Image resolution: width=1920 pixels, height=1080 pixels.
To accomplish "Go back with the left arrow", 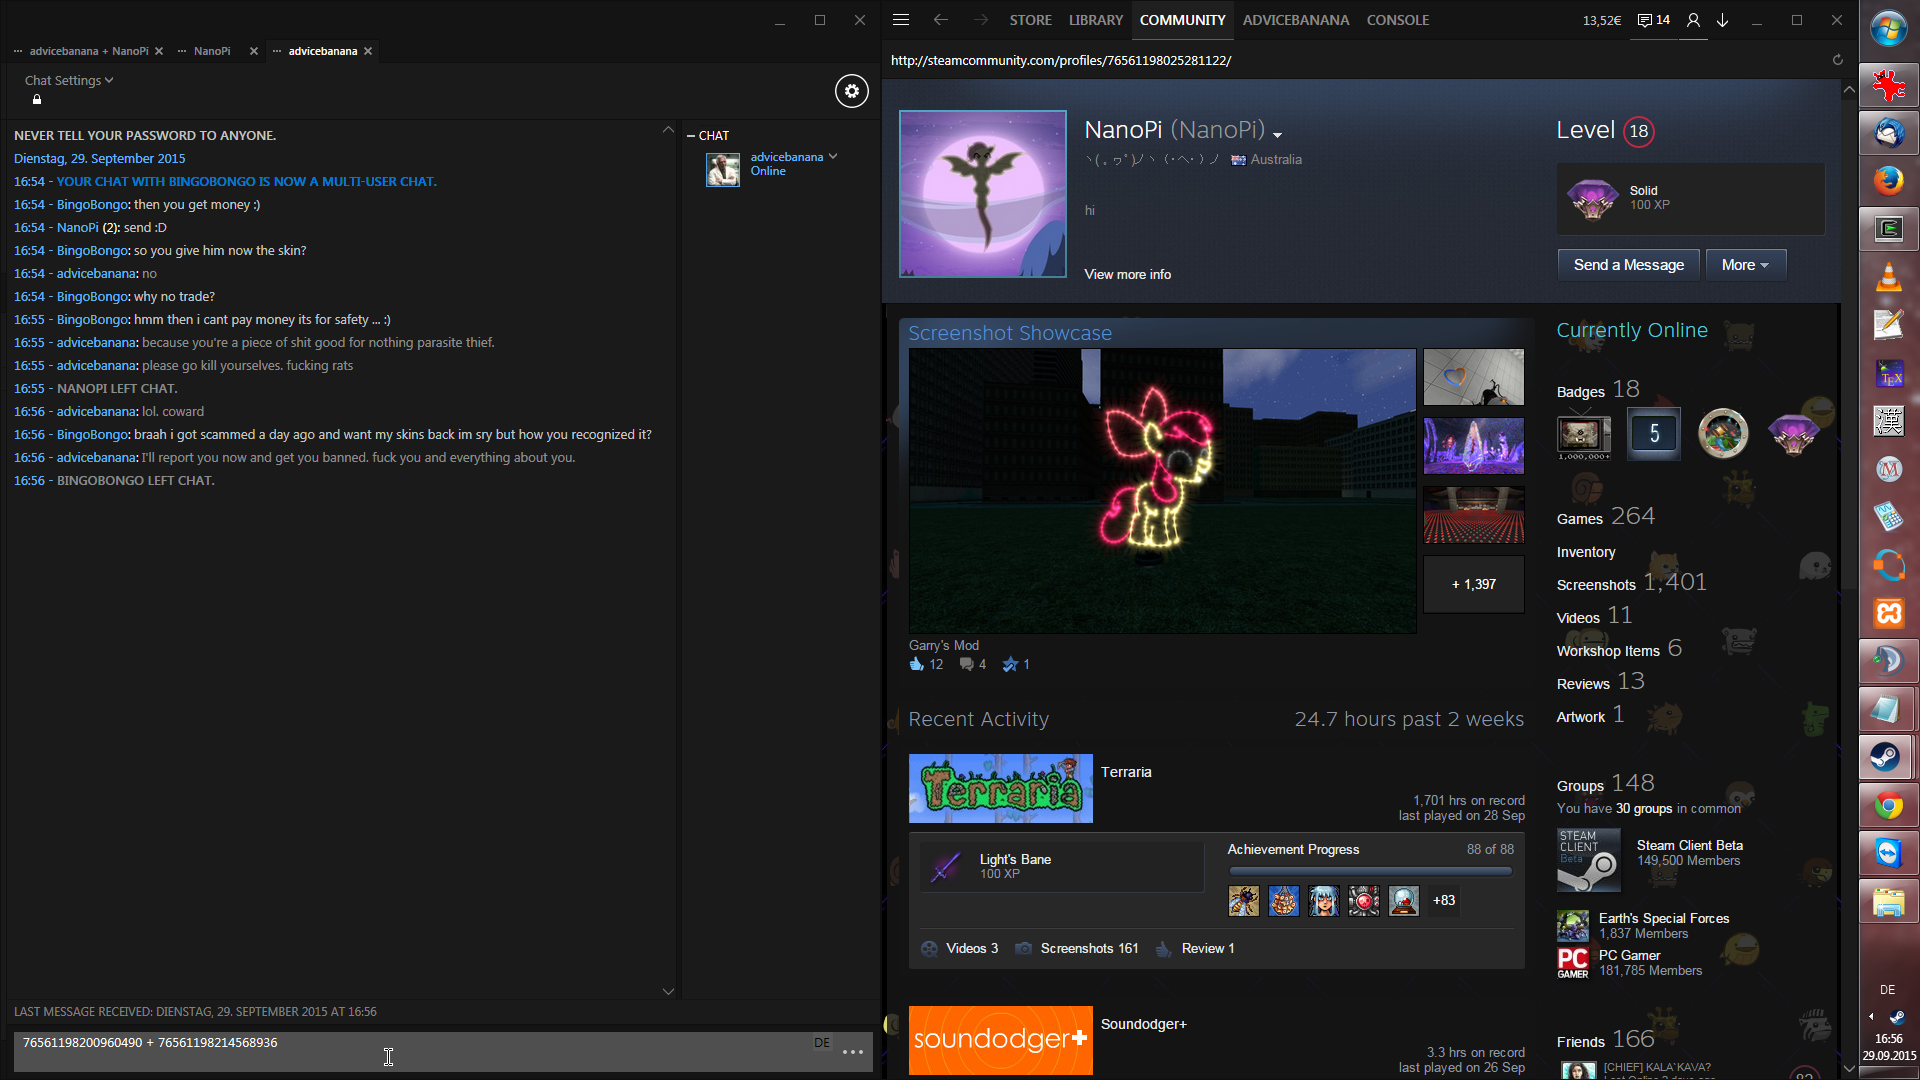I will coord(940,20).
